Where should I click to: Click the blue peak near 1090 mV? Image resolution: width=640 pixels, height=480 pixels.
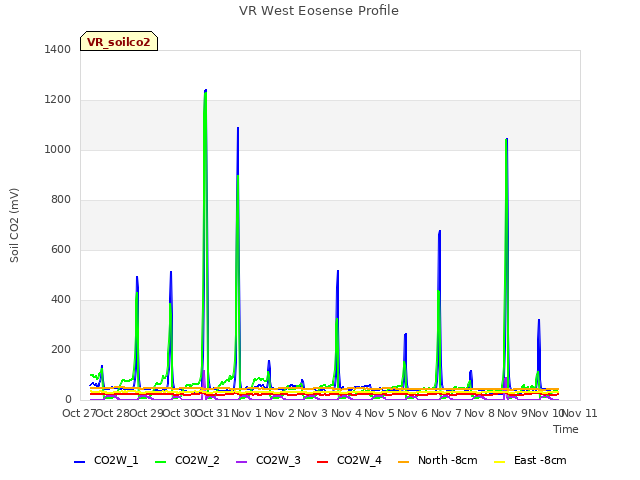pos(238,128)
